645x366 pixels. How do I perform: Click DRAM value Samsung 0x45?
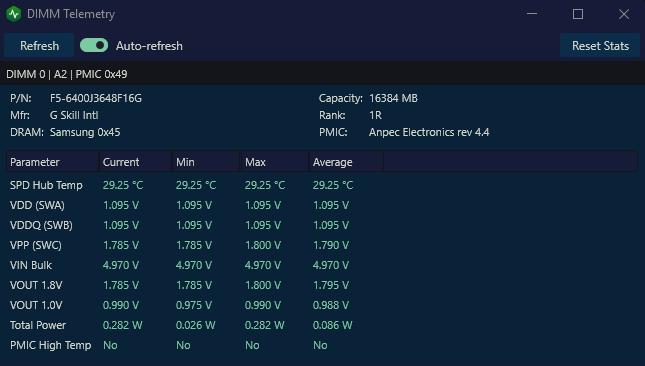(85, 132)
